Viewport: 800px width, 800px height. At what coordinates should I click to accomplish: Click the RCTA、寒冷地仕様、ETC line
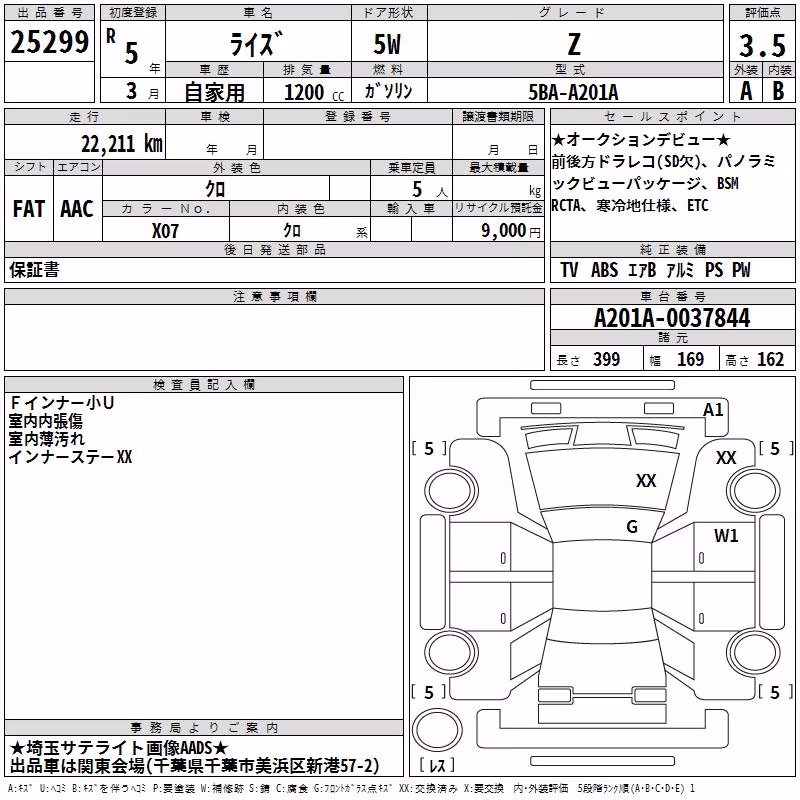click(630, 206)
